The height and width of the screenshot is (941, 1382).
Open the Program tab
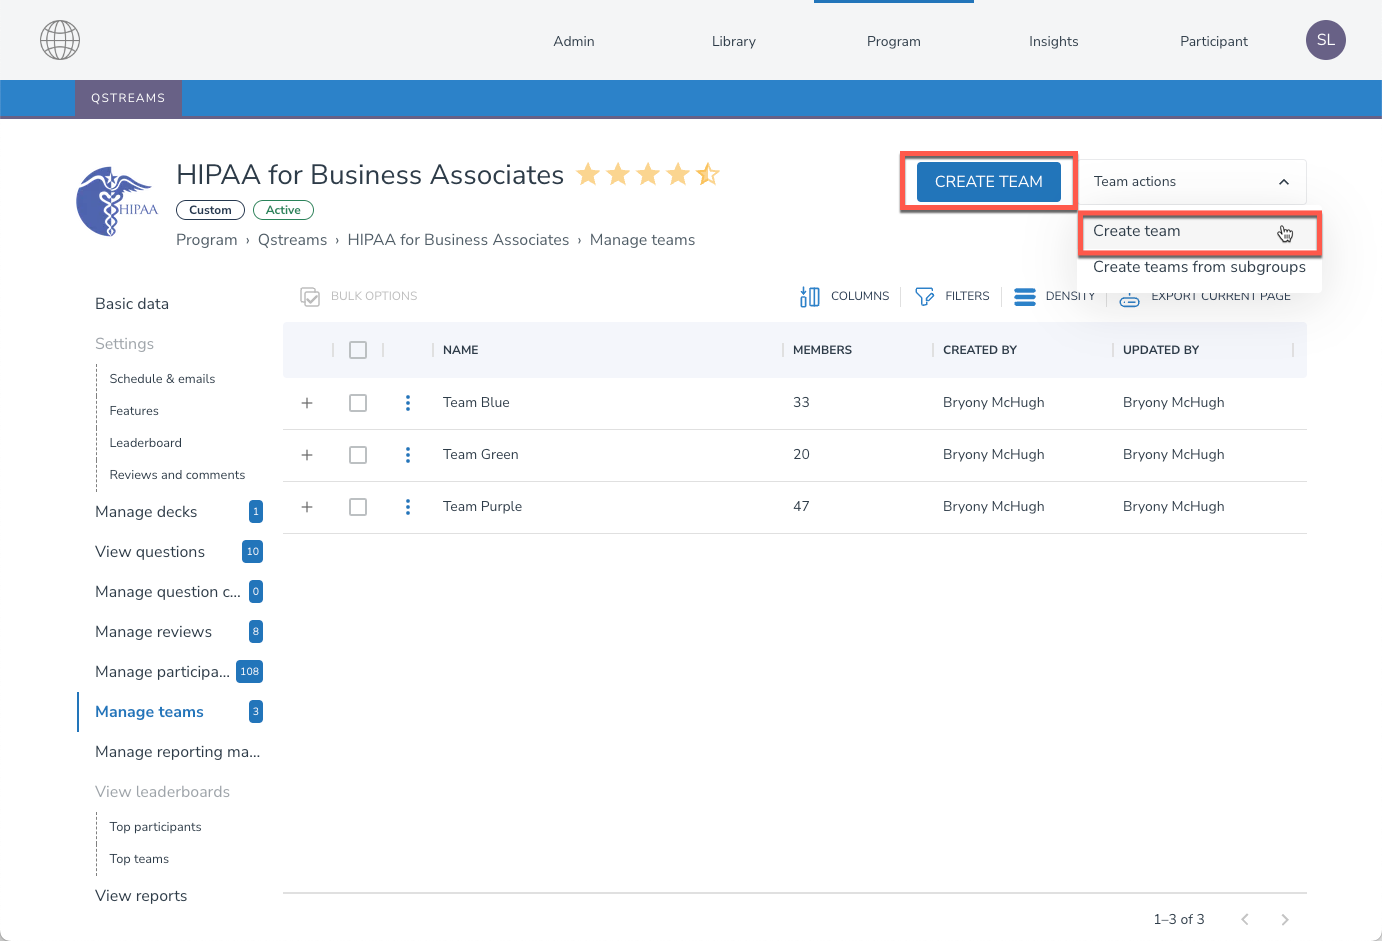tap(894, 41)
